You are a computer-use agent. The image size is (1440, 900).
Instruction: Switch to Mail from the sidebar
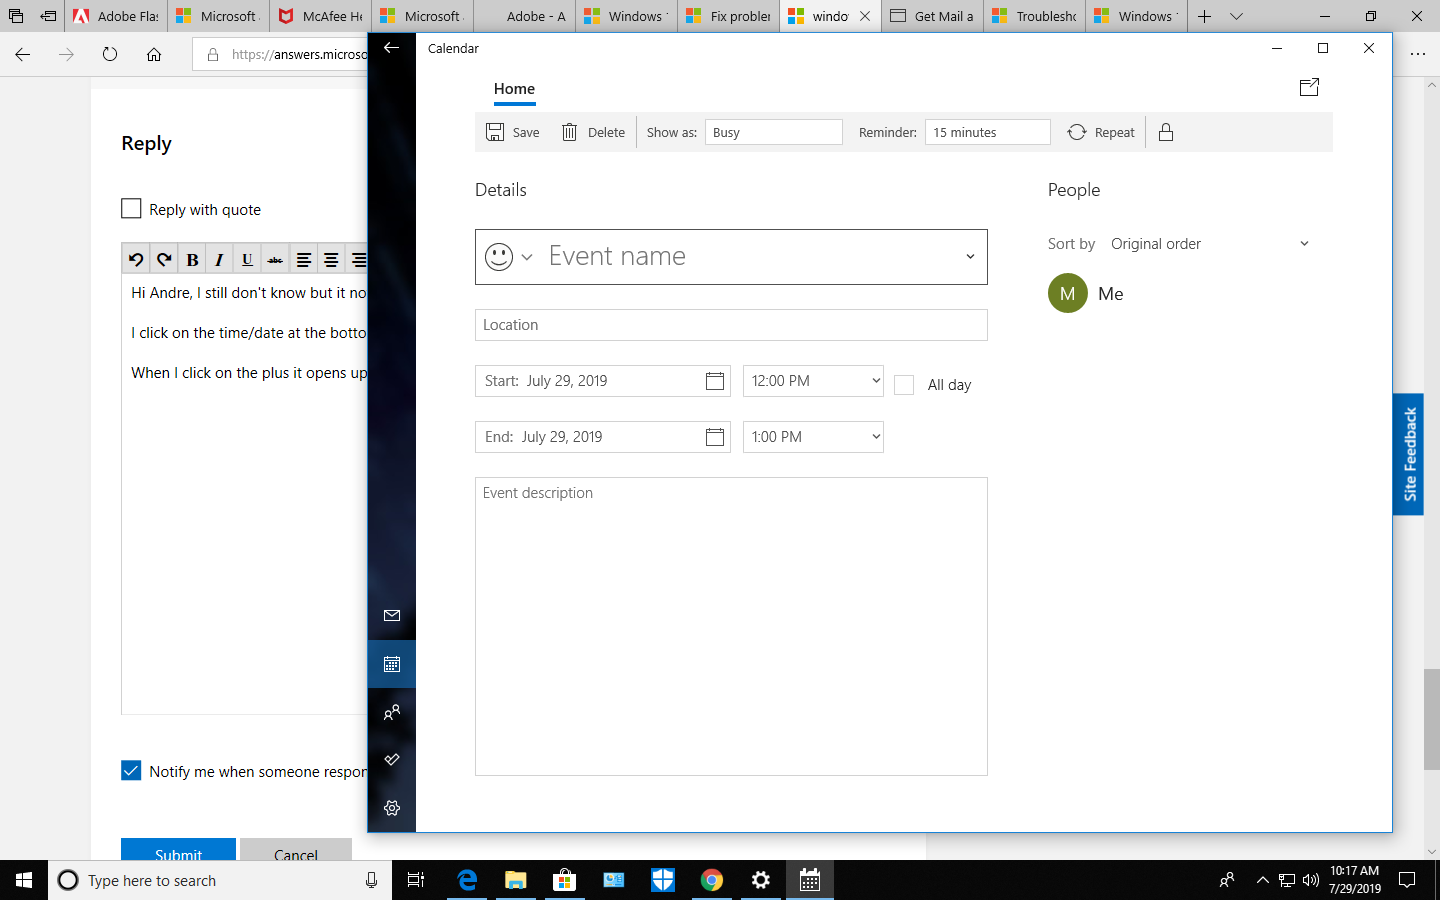(391, 616)
